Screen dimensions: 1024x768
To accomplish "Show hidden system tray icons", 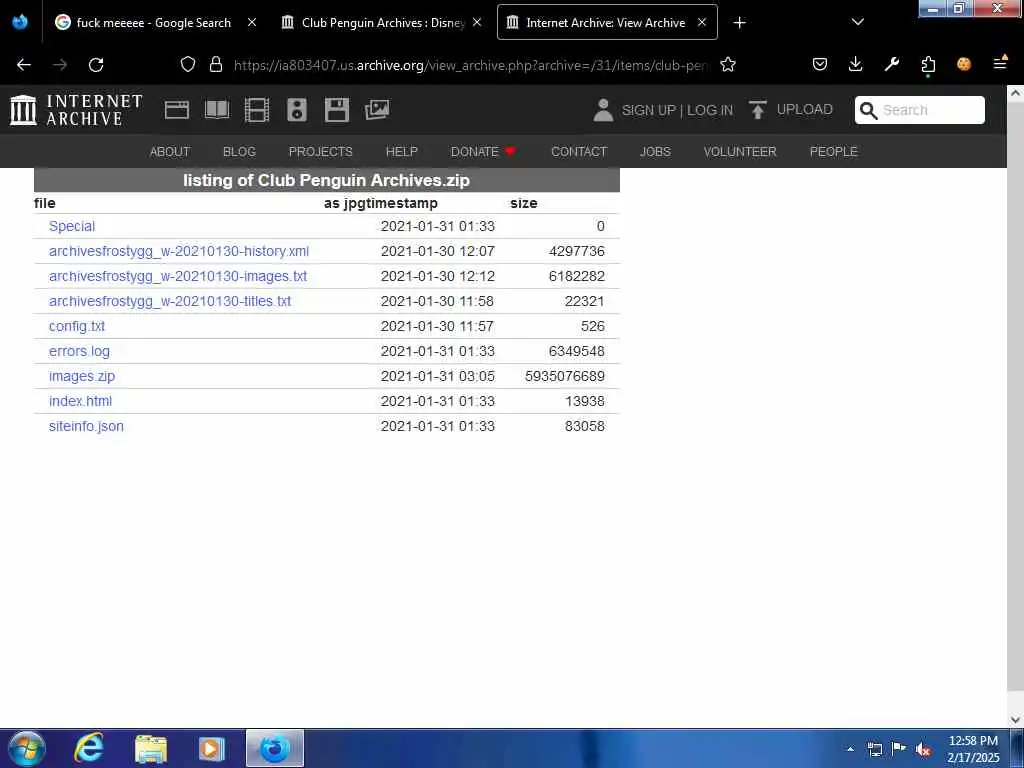I will pos(850,750).
